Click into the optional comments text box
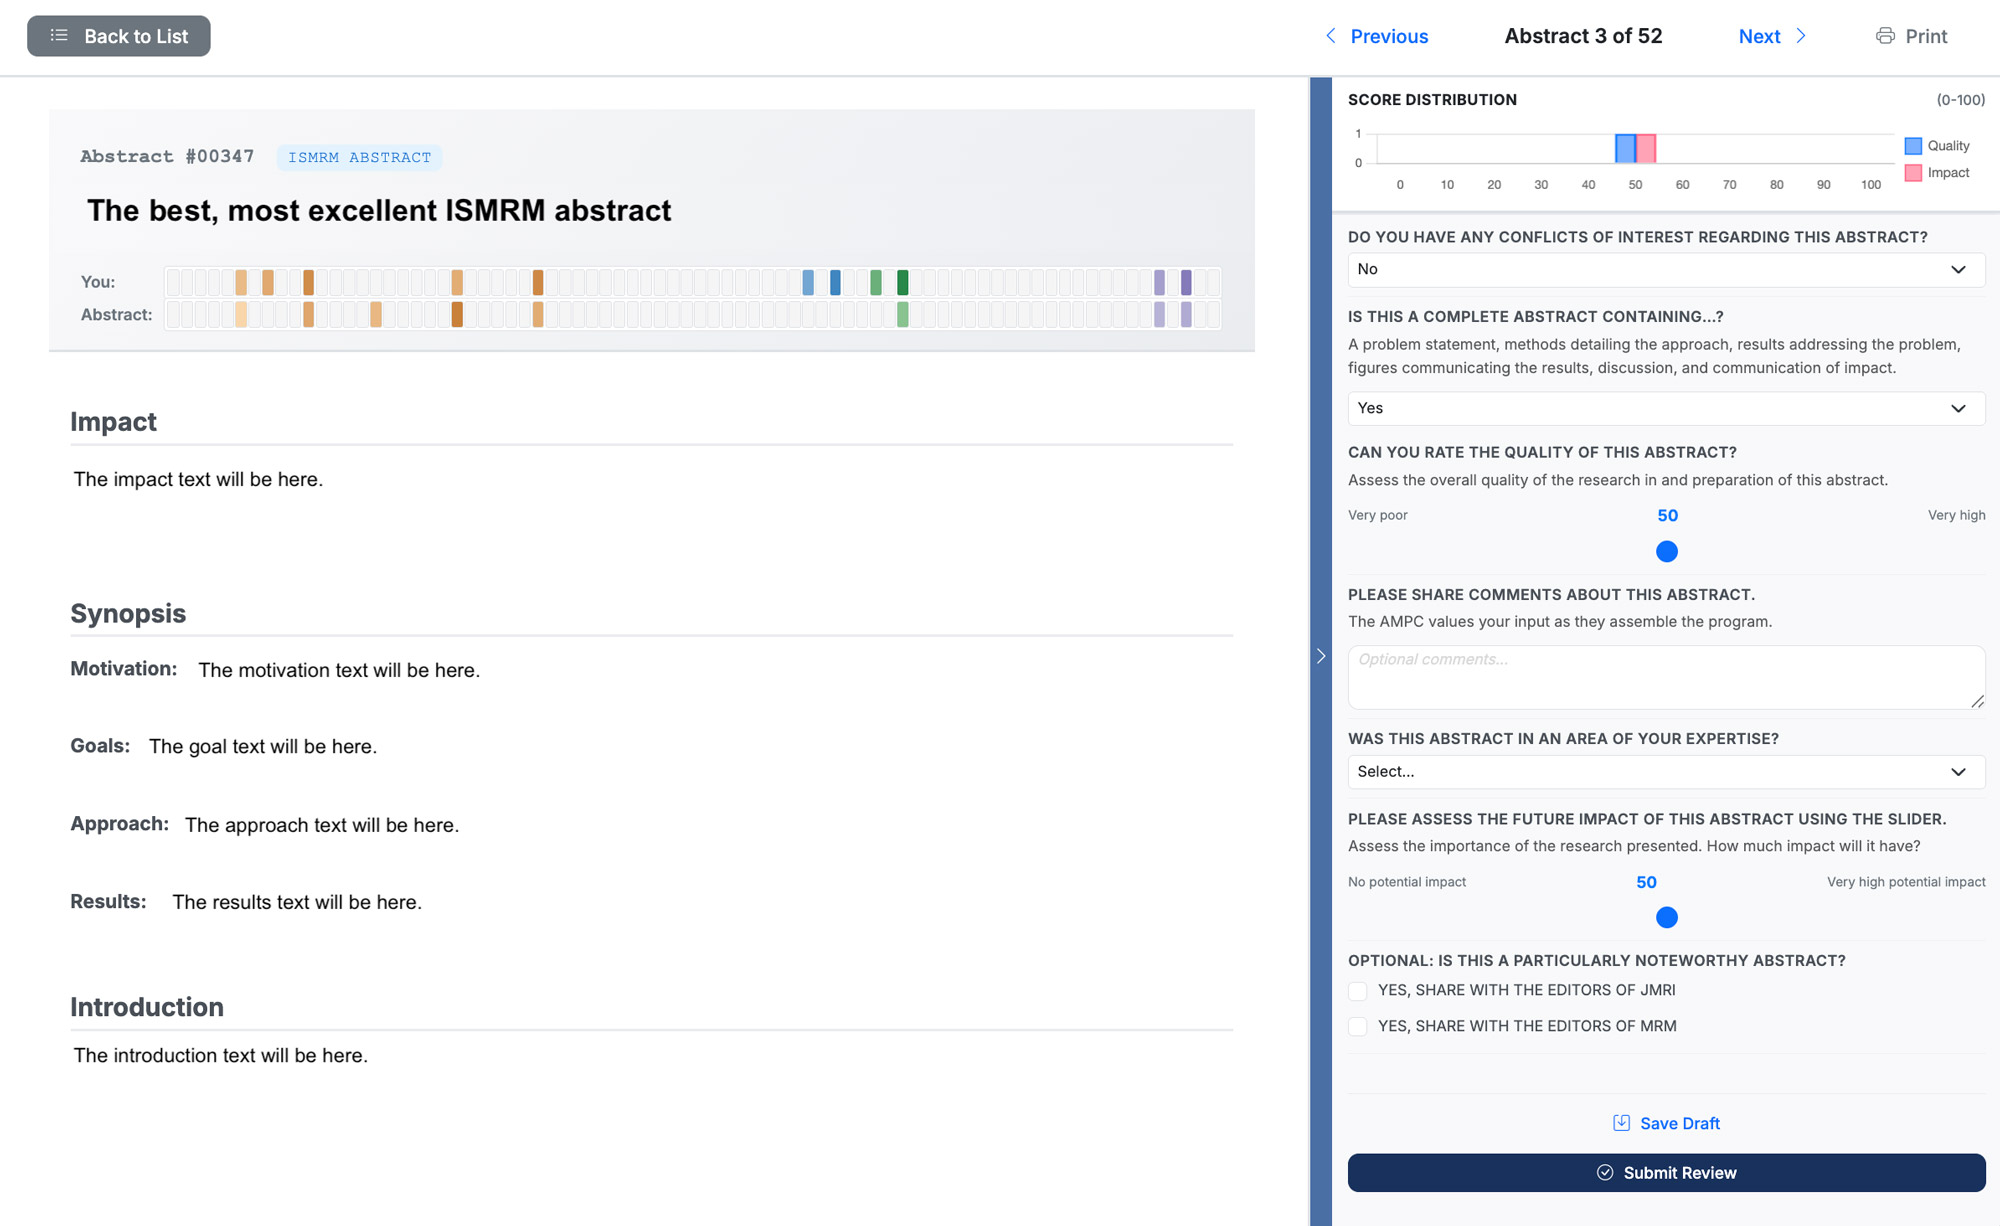Screen dimensions: 2000x1226 pos(1665,677)
